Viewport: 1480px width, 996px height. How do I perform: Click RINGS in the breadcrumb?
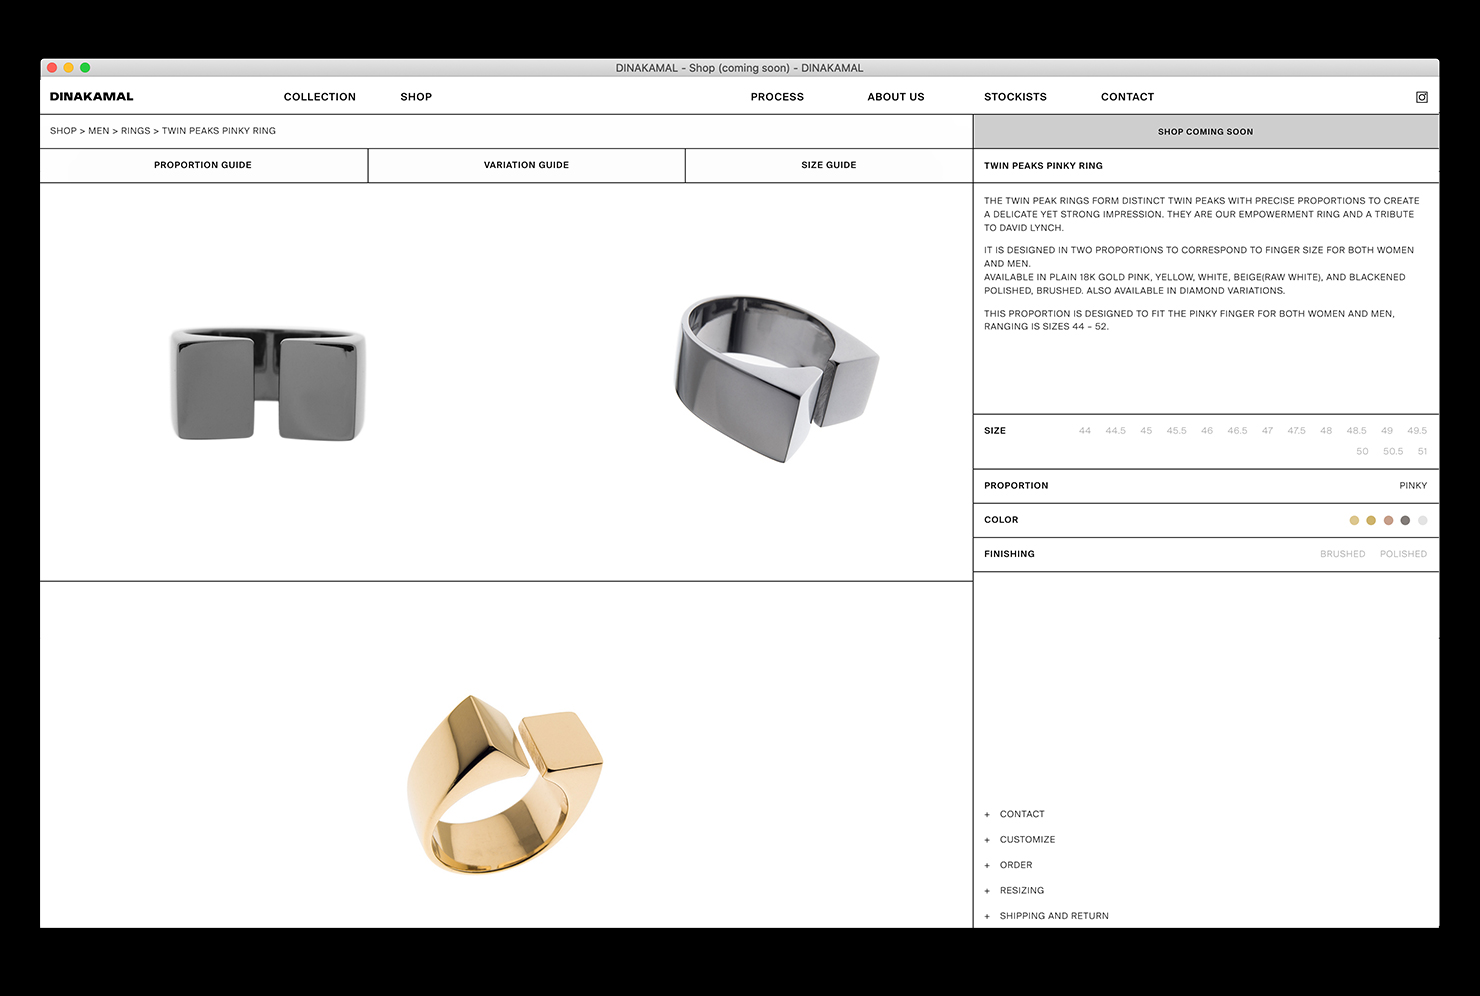click(136, 131)
